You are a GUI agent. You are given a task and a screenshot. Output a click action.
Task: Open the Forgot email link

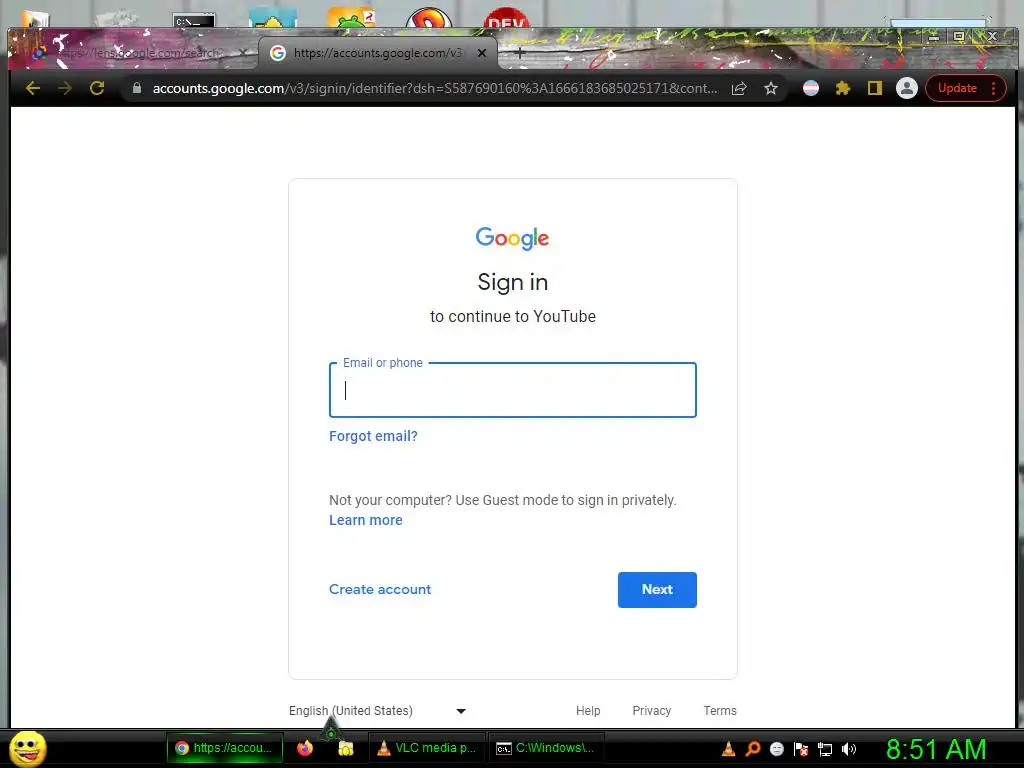pos(373,436)
